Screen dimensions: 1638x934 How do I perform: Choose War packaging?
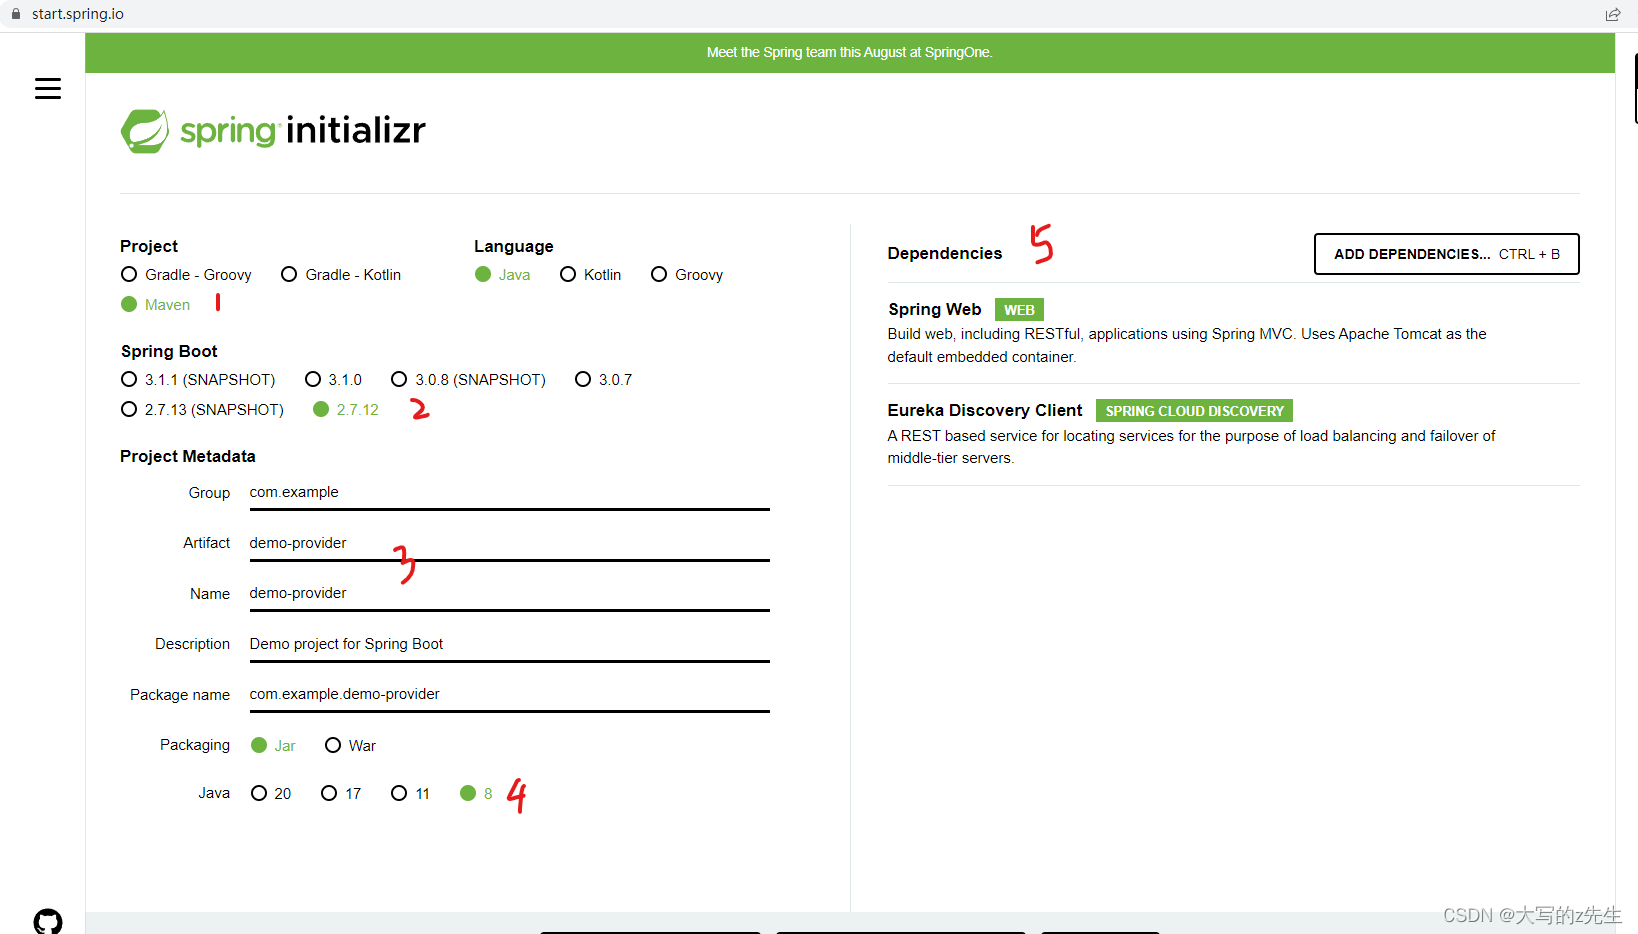(351, 746)
